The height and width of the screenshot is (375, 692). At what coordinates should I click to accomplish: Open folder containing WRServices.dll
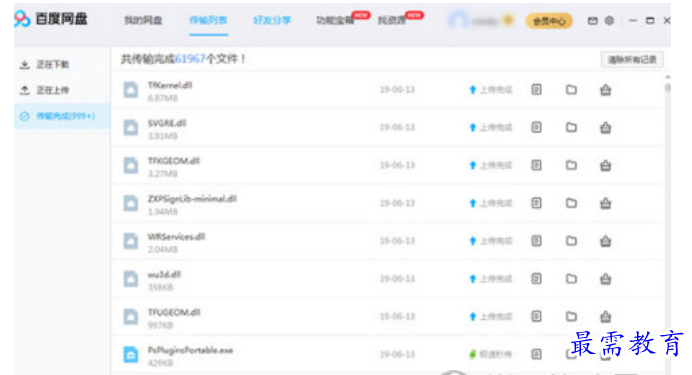[571, 241]
